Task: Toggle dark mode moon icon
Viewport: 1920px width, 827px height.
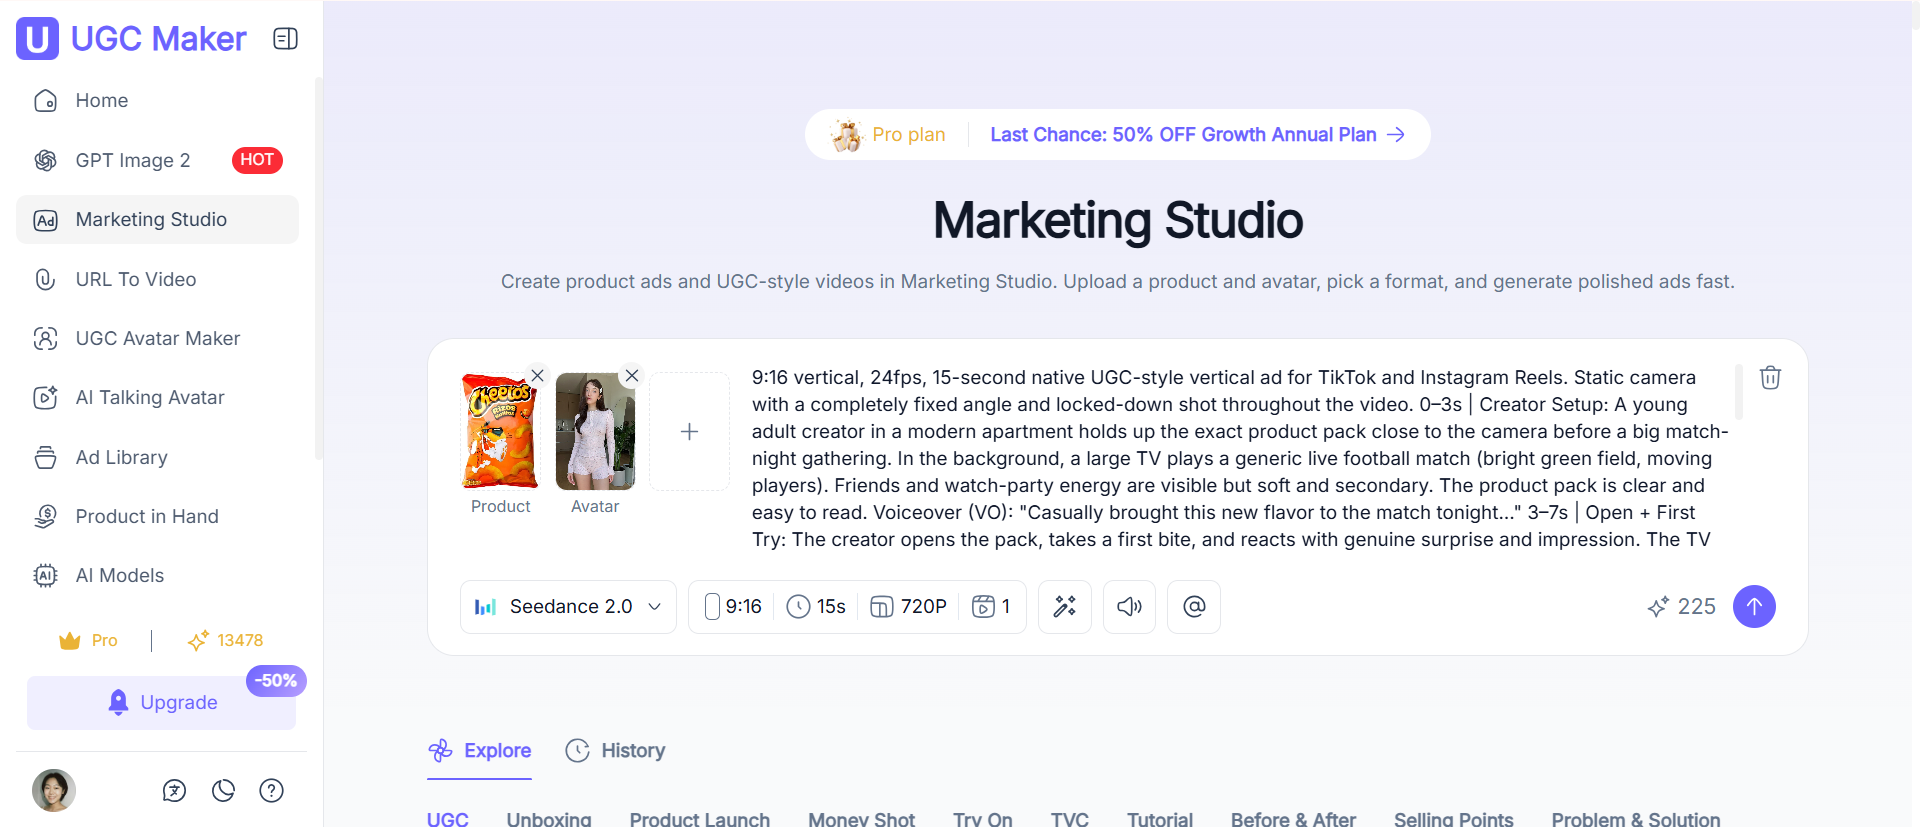Action: [x=223, y=791]
